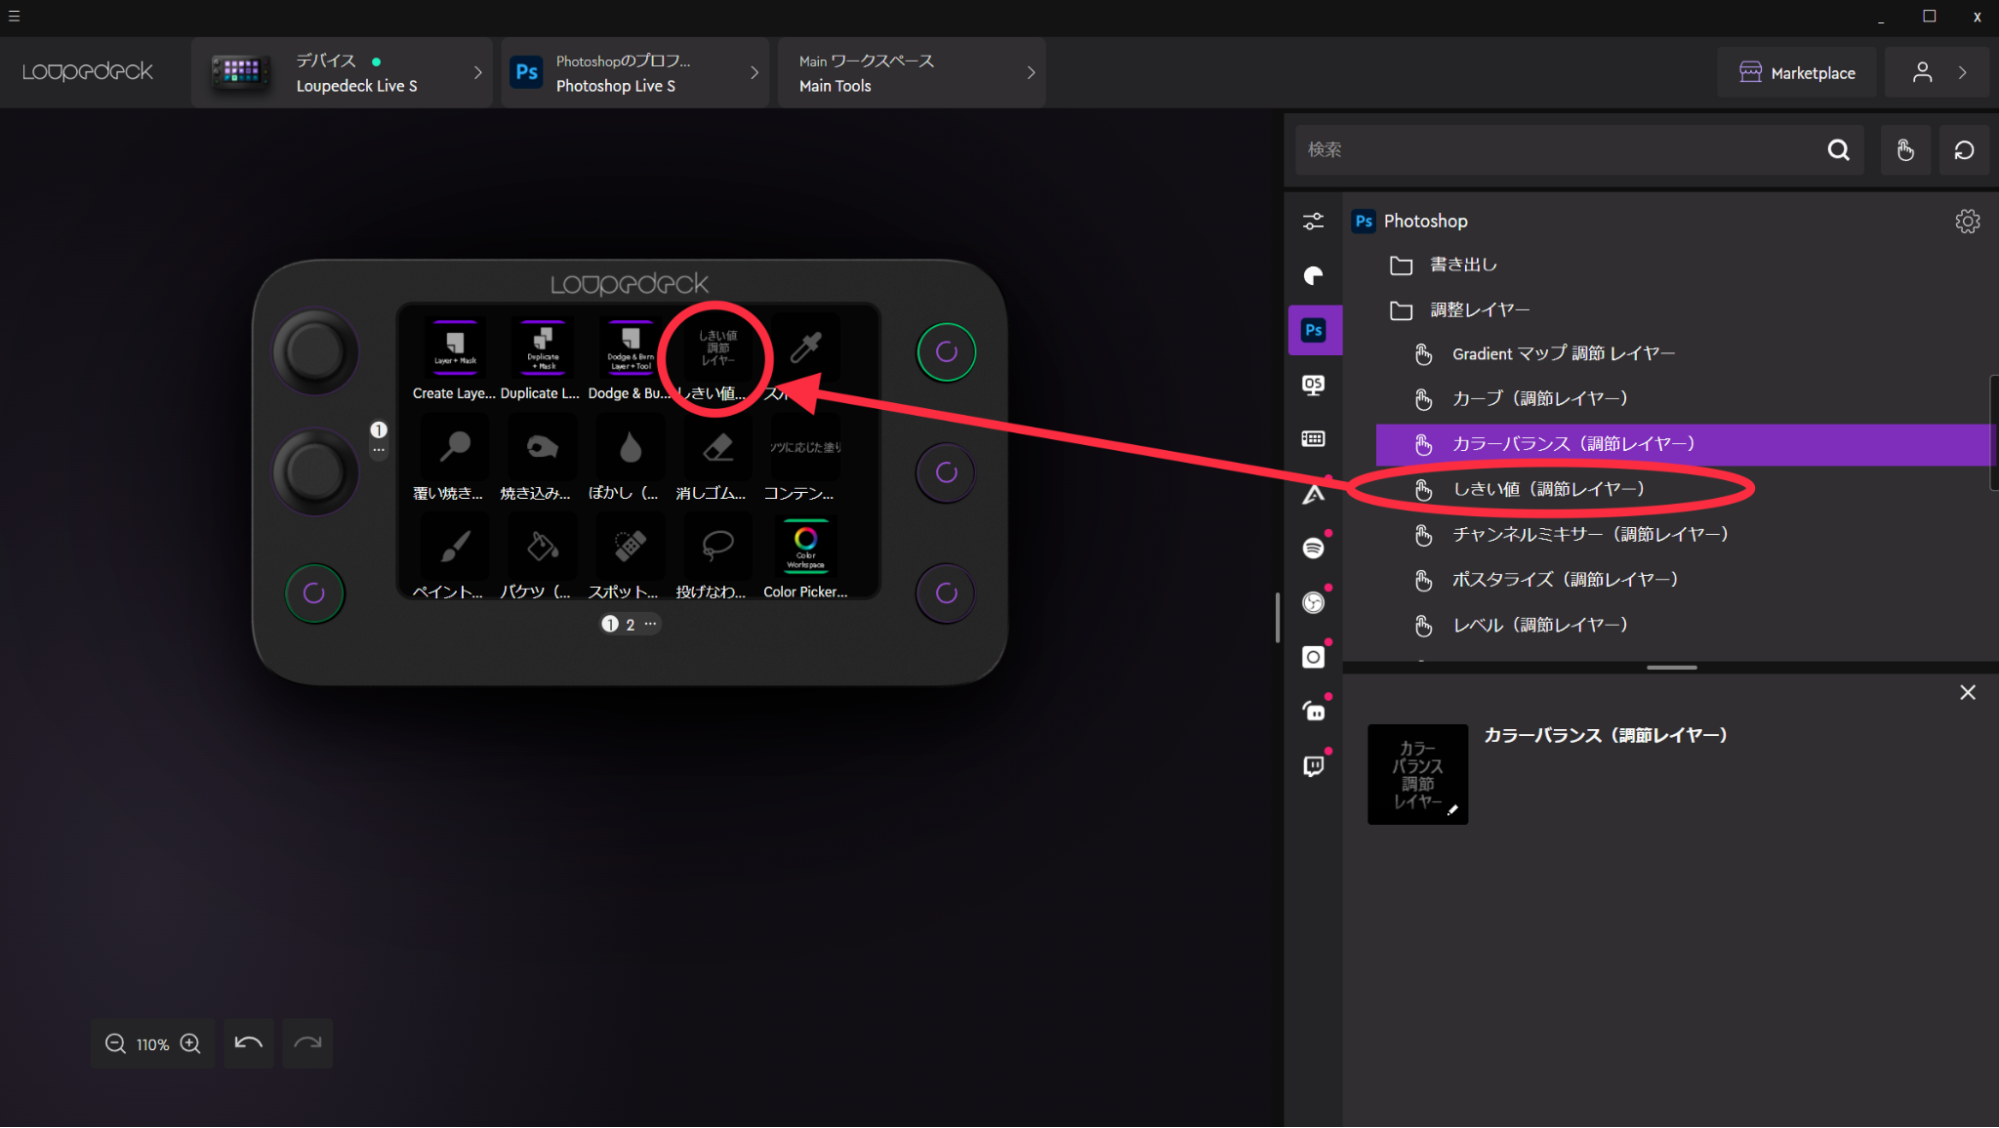Select the Twitch plugin sidebar icon
The image size is (1999, 1128).
point(1313,766)
